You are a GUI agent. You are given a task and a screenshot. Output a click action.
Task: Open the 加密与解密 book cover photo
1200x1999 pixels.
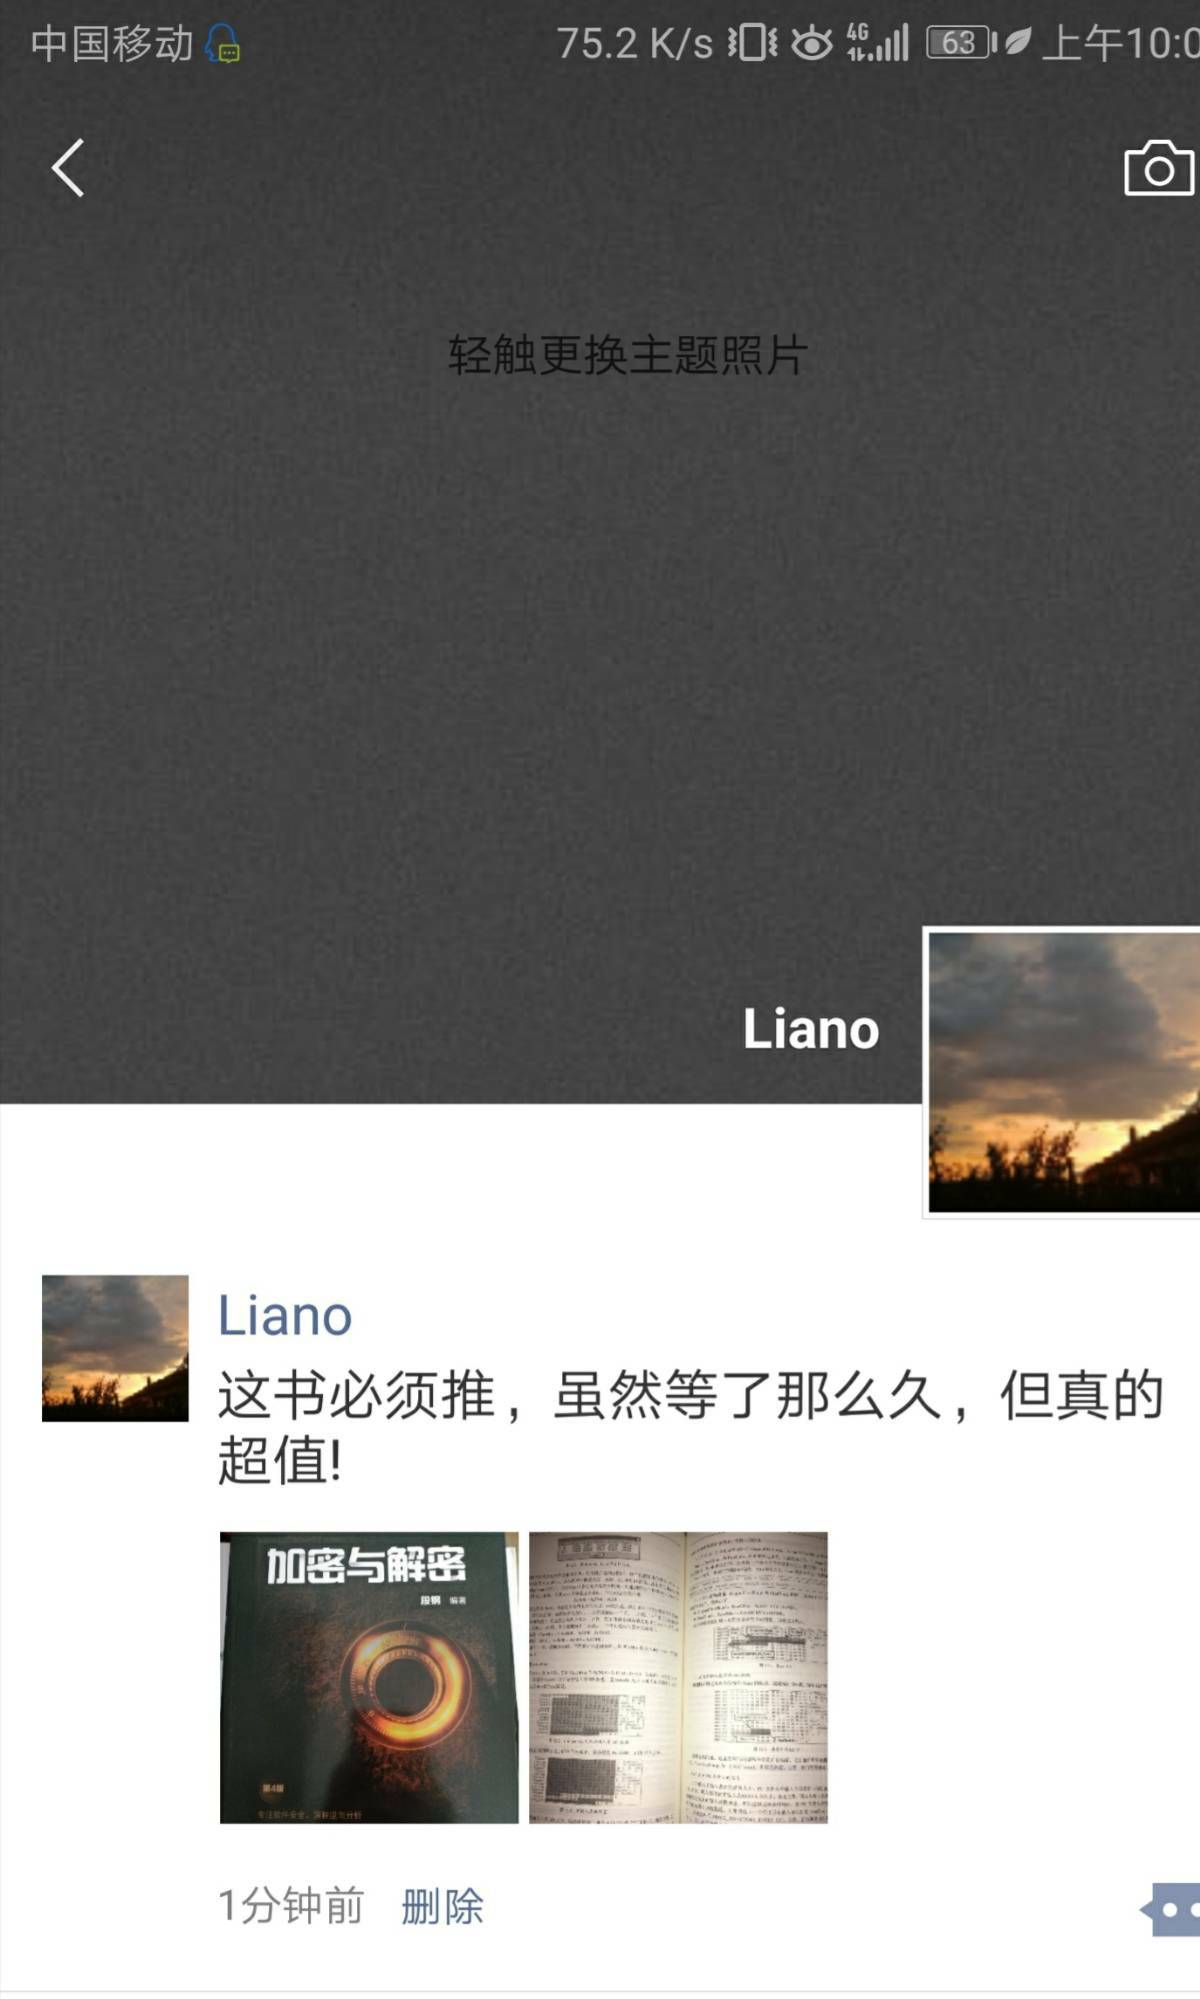(x=369, y=1677)
